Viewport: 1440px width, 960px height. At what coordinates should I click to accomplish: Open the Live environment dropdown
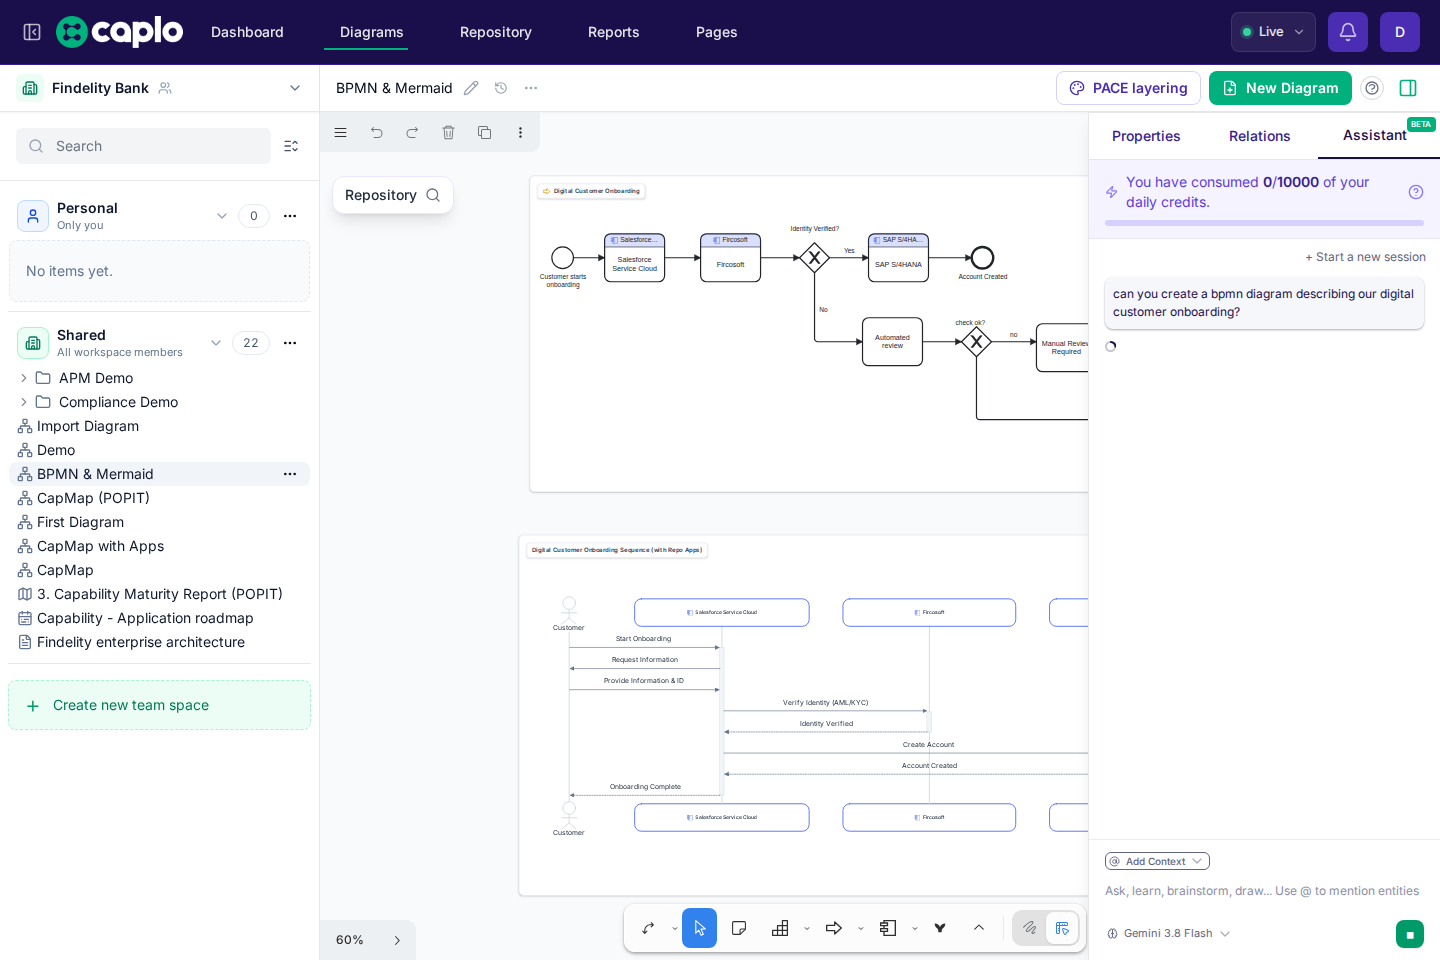click(1273, 32)
